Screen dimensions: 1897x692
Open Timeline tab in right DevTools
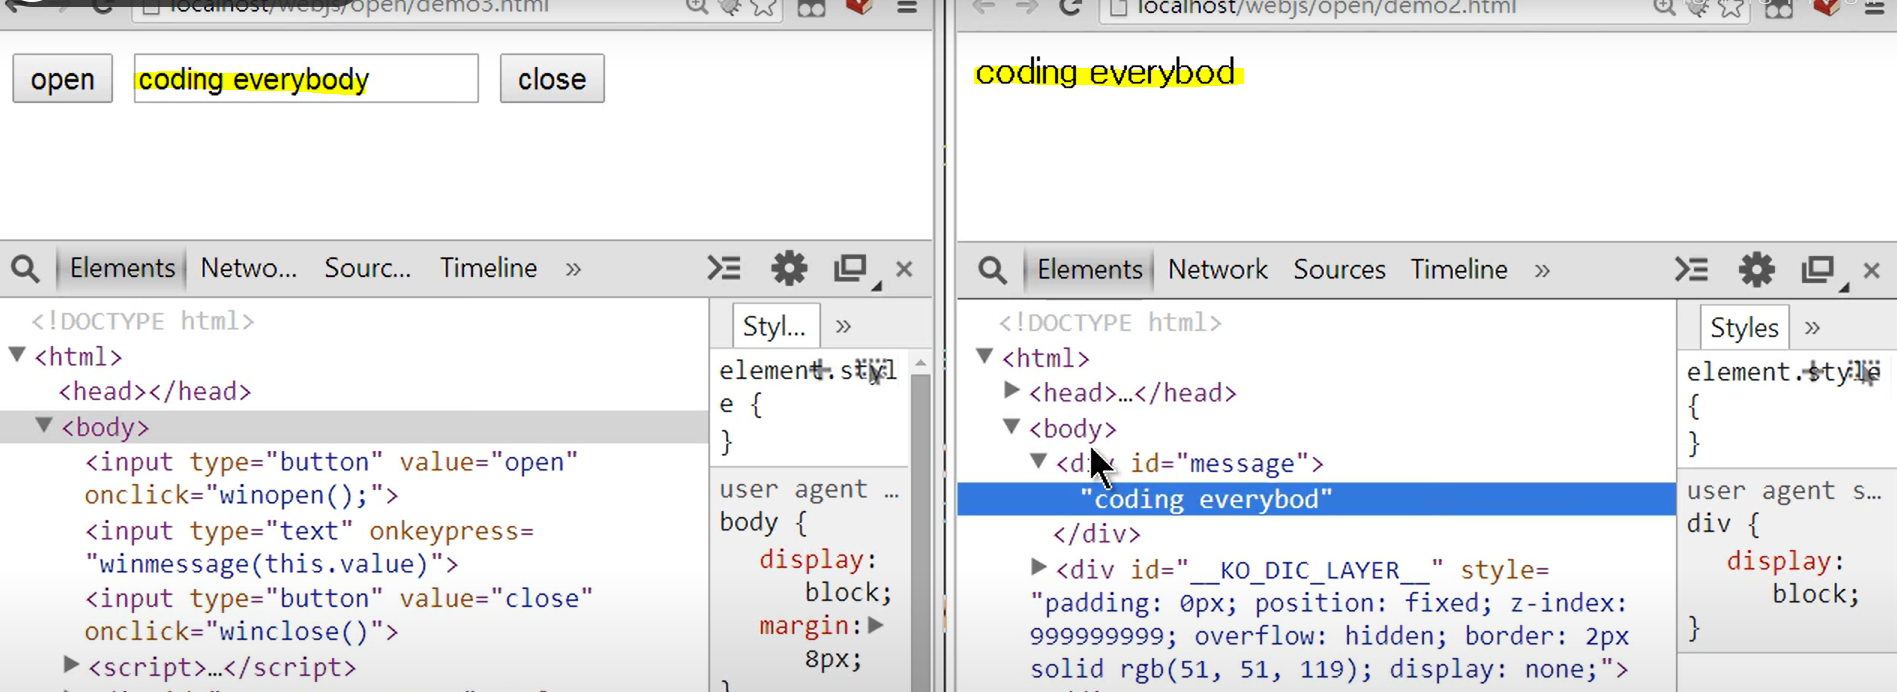click(x=1458, y=270)
